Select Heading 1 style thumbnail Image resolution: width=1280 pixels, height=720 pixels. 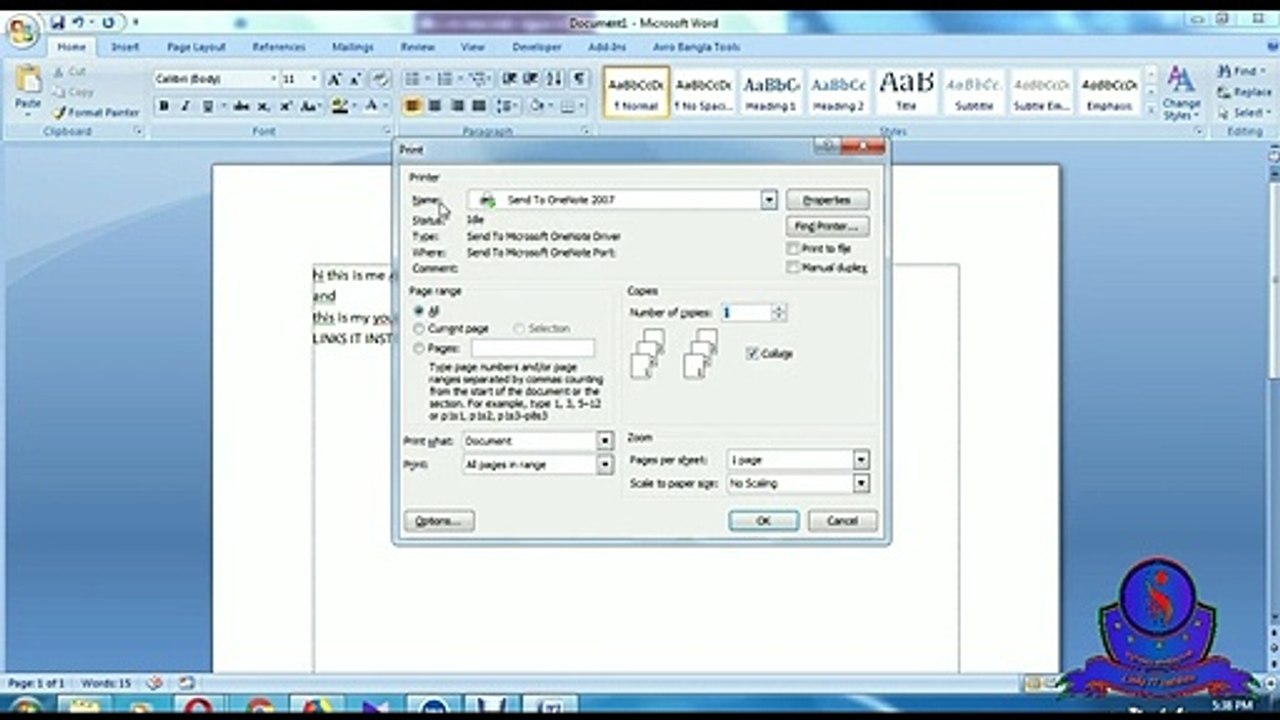(x=771, y=92)
